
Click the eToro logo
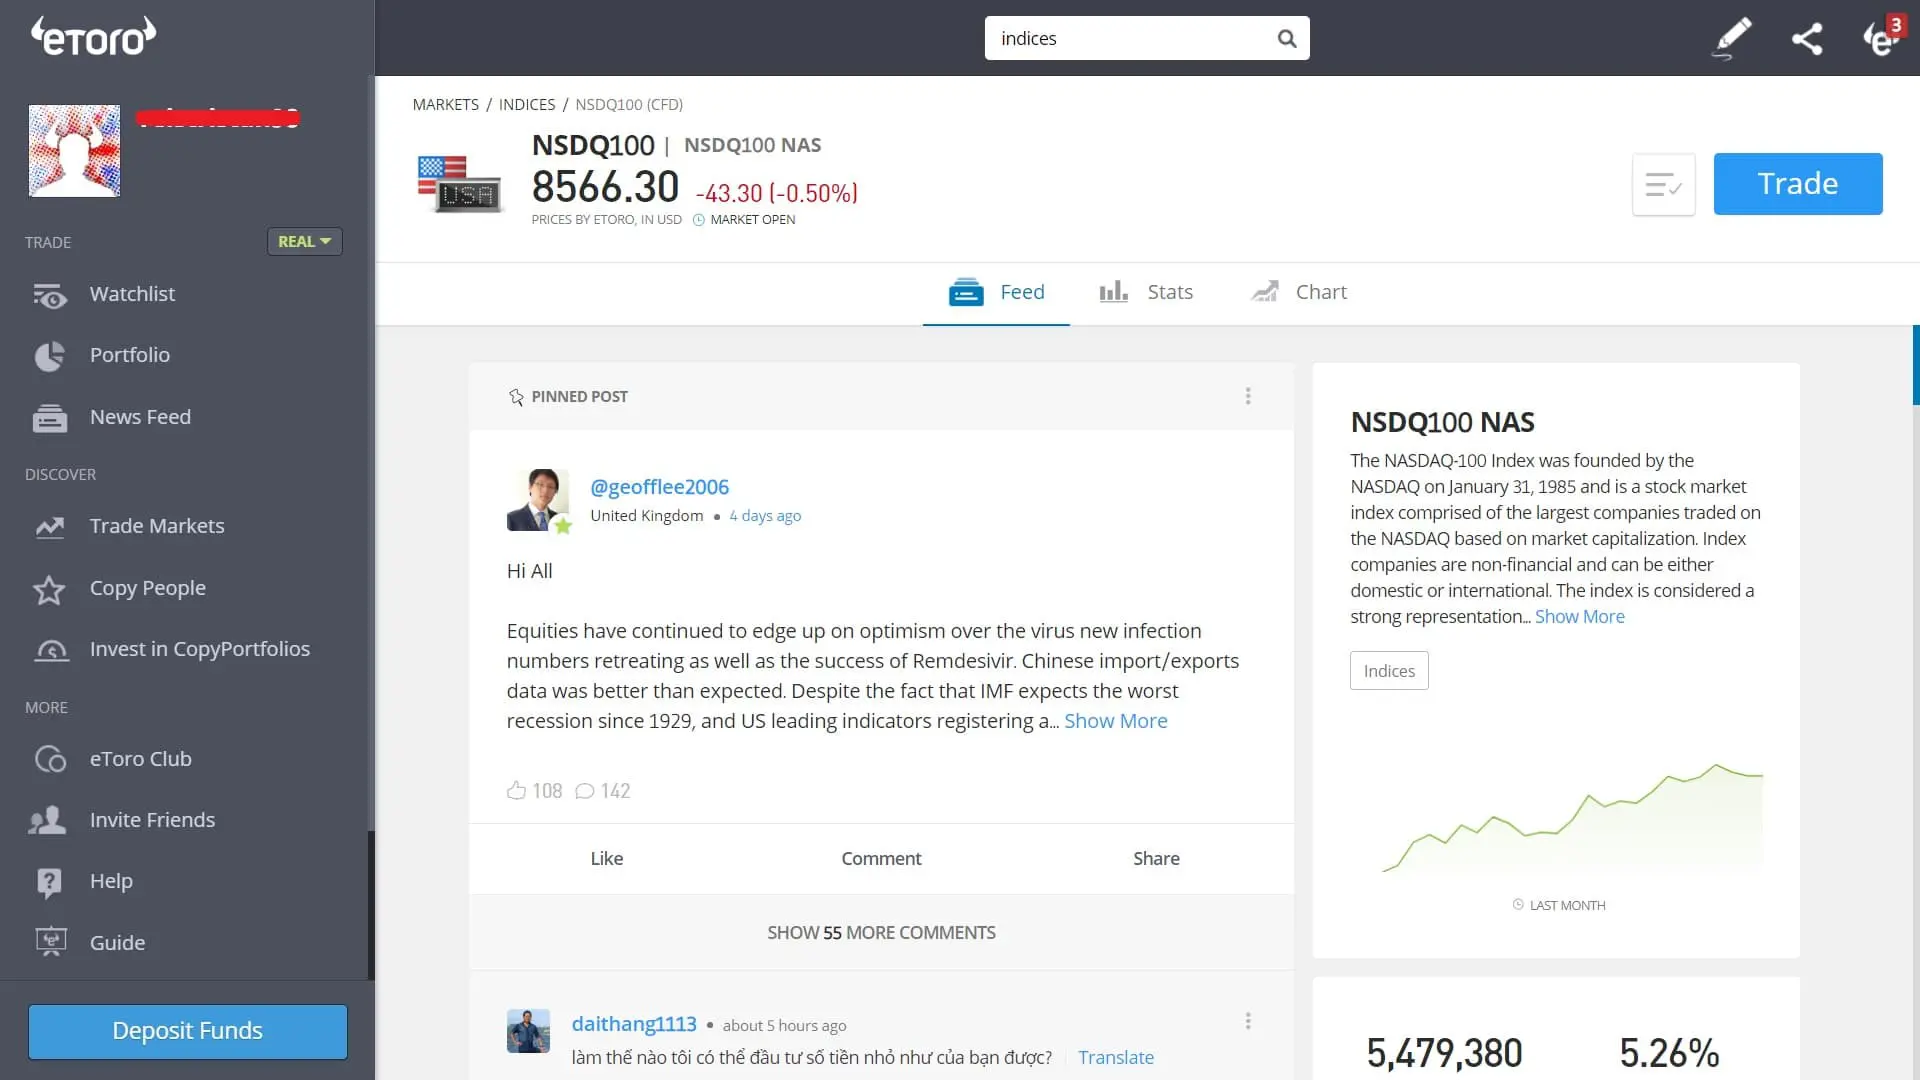(93, 36)
